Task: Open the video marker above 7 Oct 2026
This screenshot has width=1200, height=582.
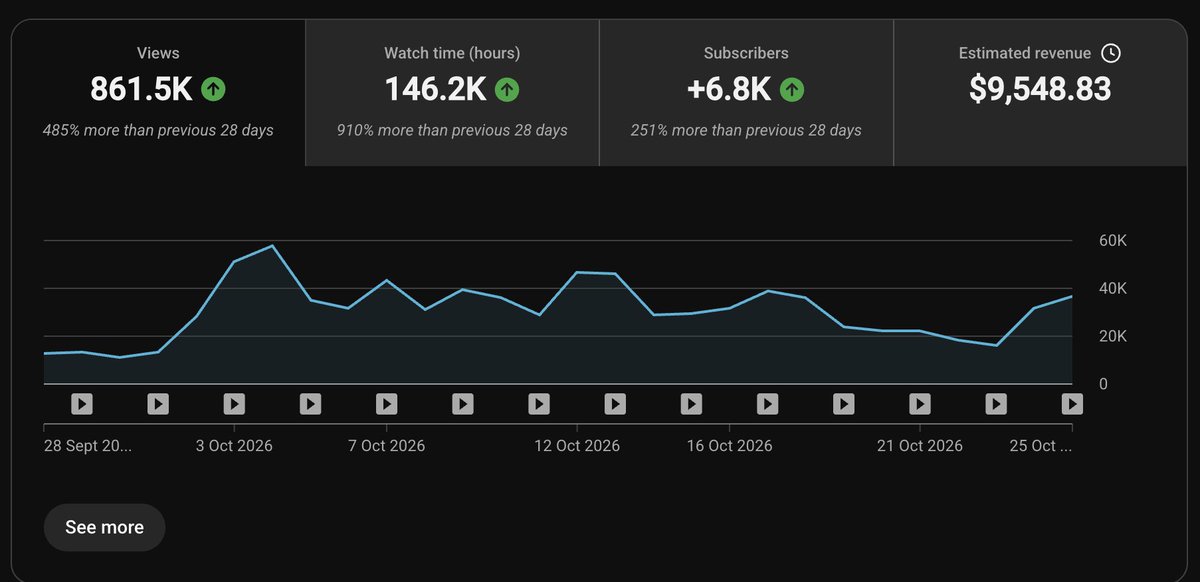Action: pos(386,404)
